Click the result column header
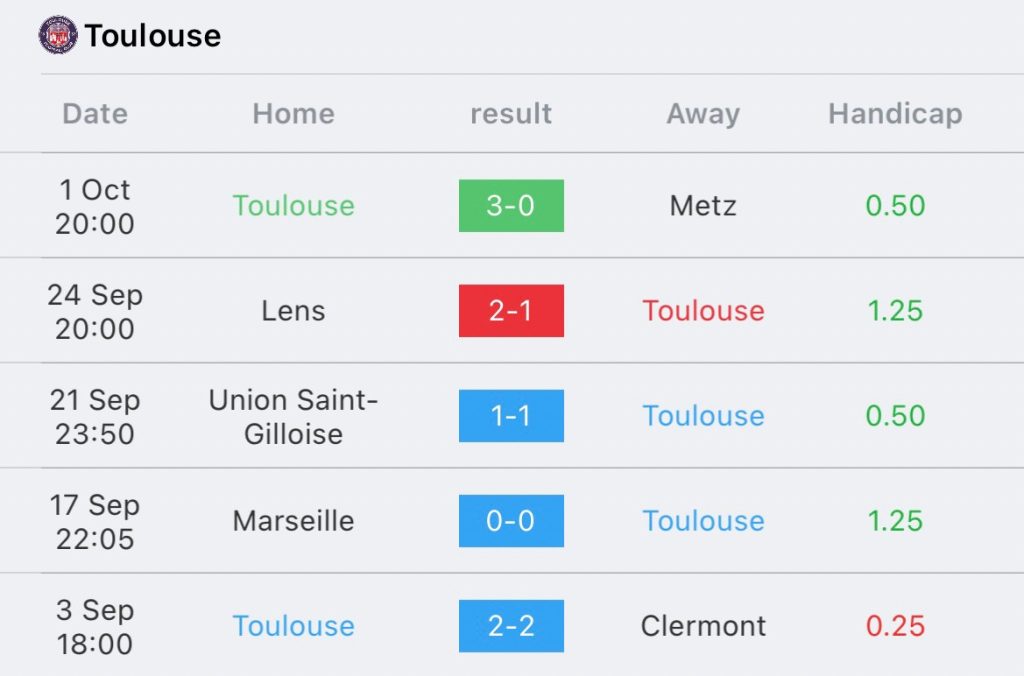 [x=511, y=114]
